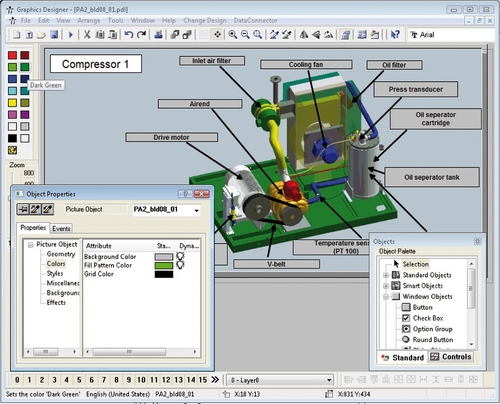Click the dynamic bulb for Background Color
500x404 pixels.
pyautogui.click(x=180, y=256)
